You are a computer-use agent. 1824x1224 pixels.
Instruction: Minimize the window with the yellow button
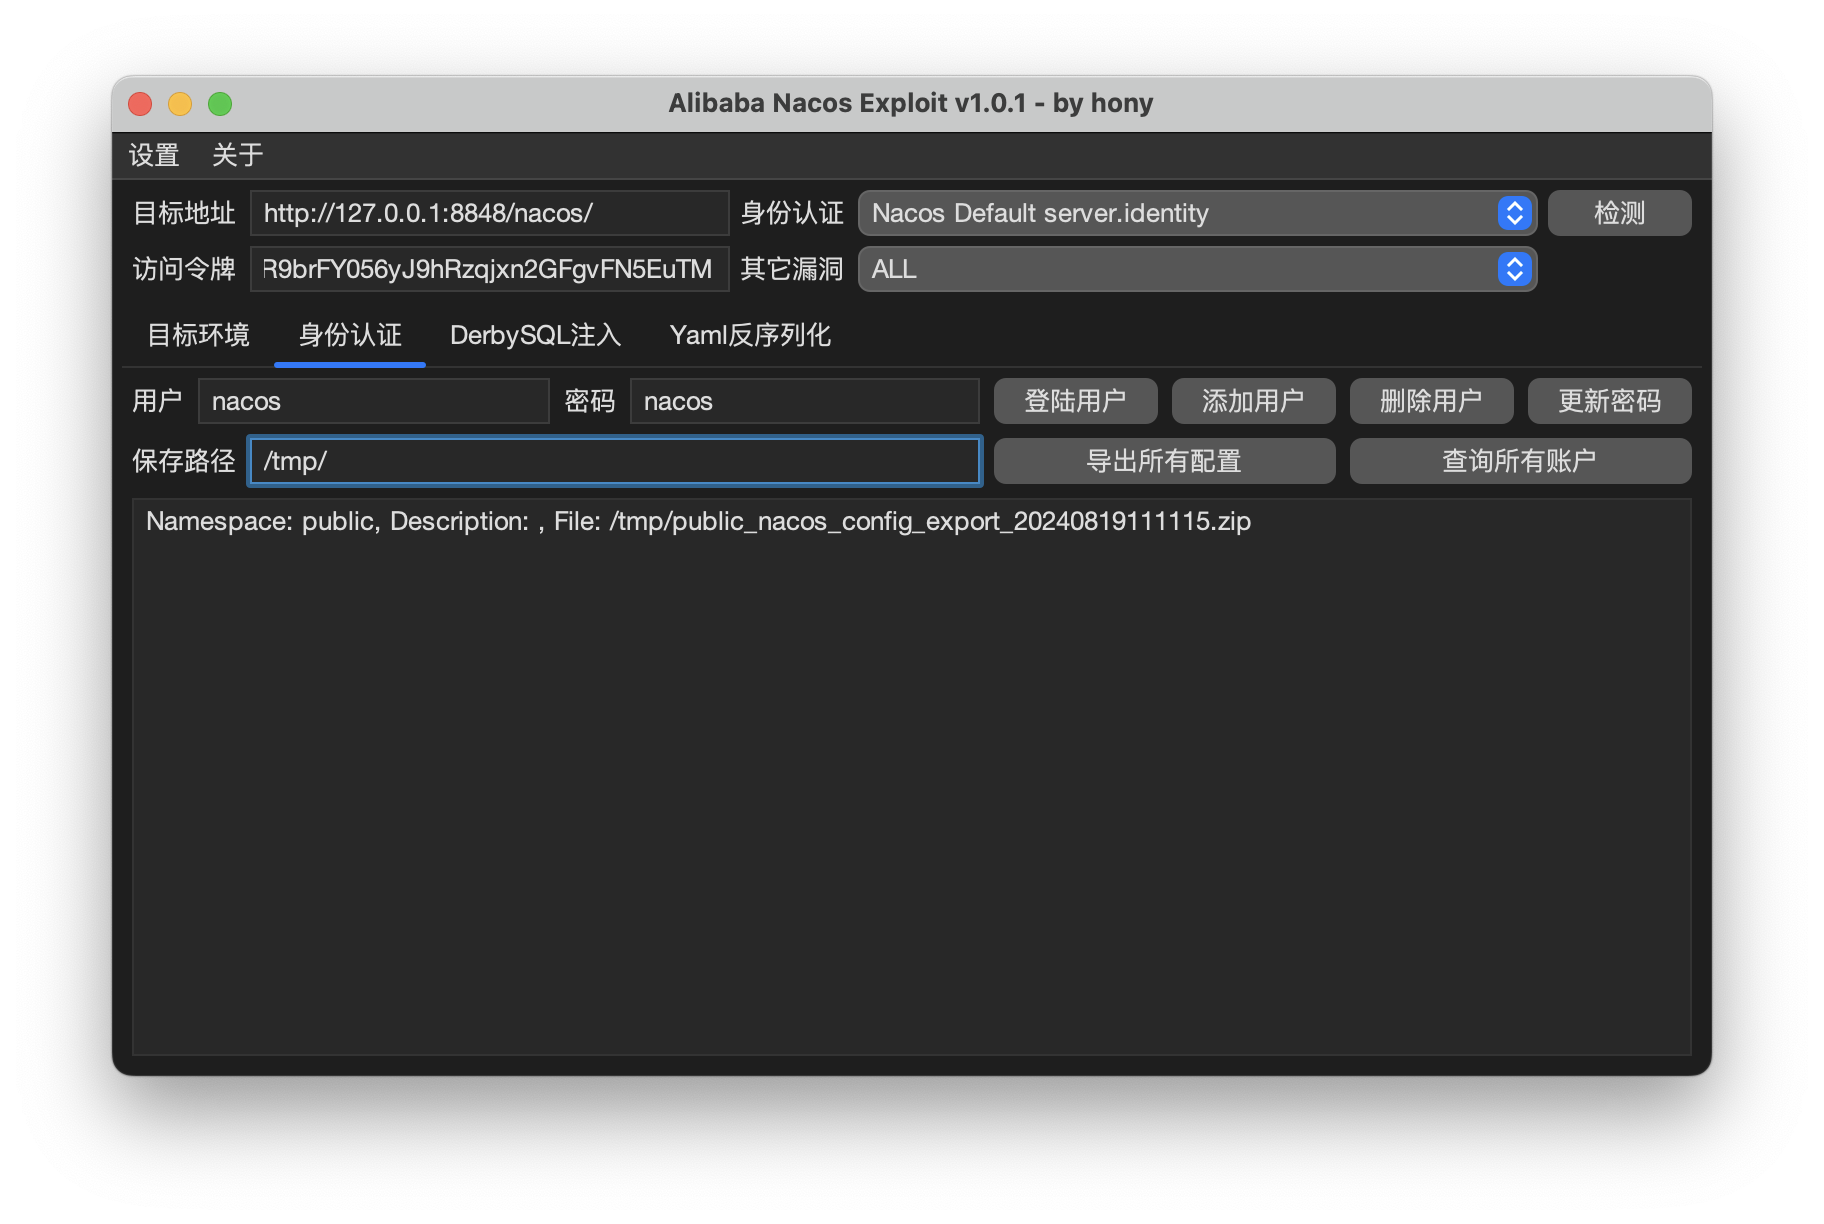(180, 104)
